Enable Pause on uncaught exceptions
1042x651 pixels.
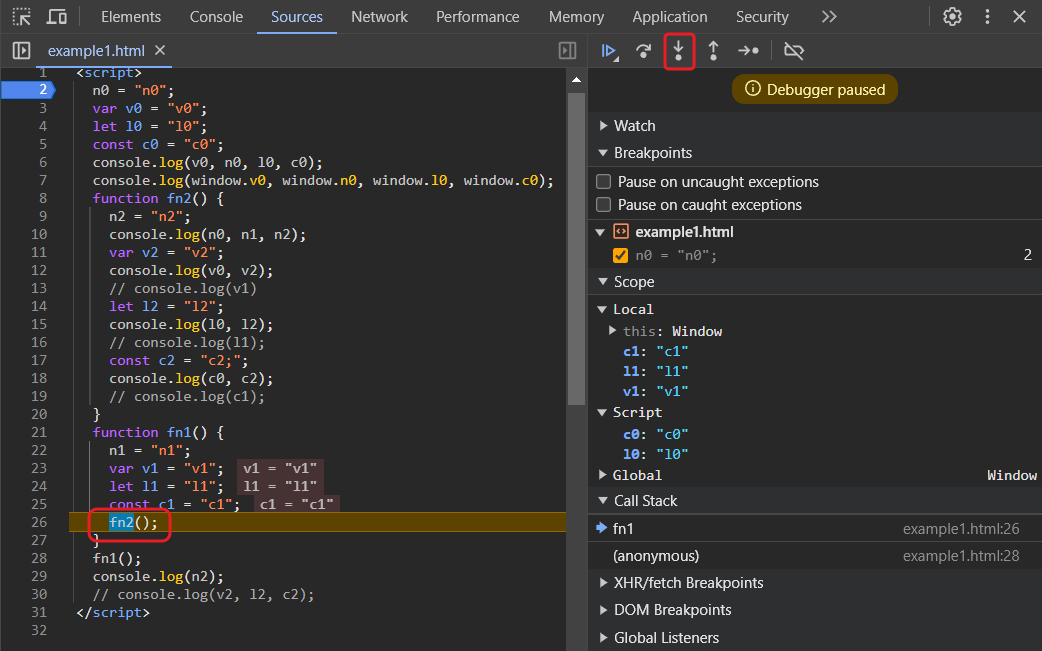pyautogui.click(x=604, y=182)
